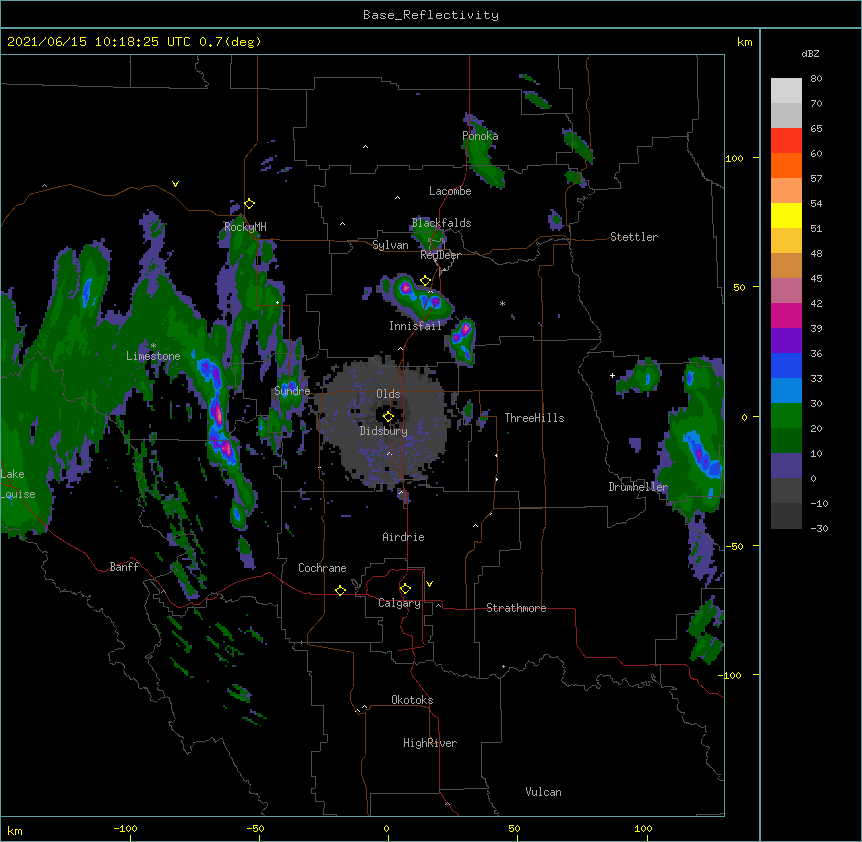The height and width of the screenshot is (842, 862).
Task: Select the Stettler label
Action: coord(634,237)
